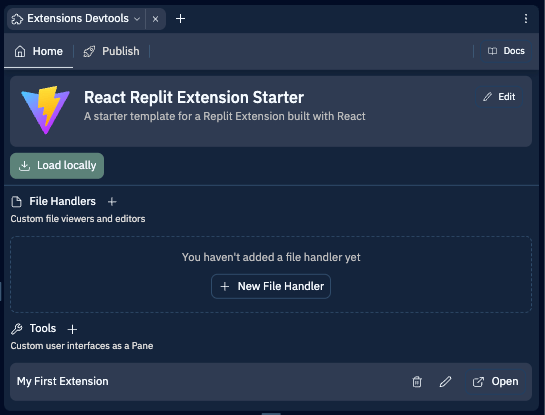545x415 pixels.
Task: Edit the extension details
Action: pyautogui.click(x=499, y=97)
